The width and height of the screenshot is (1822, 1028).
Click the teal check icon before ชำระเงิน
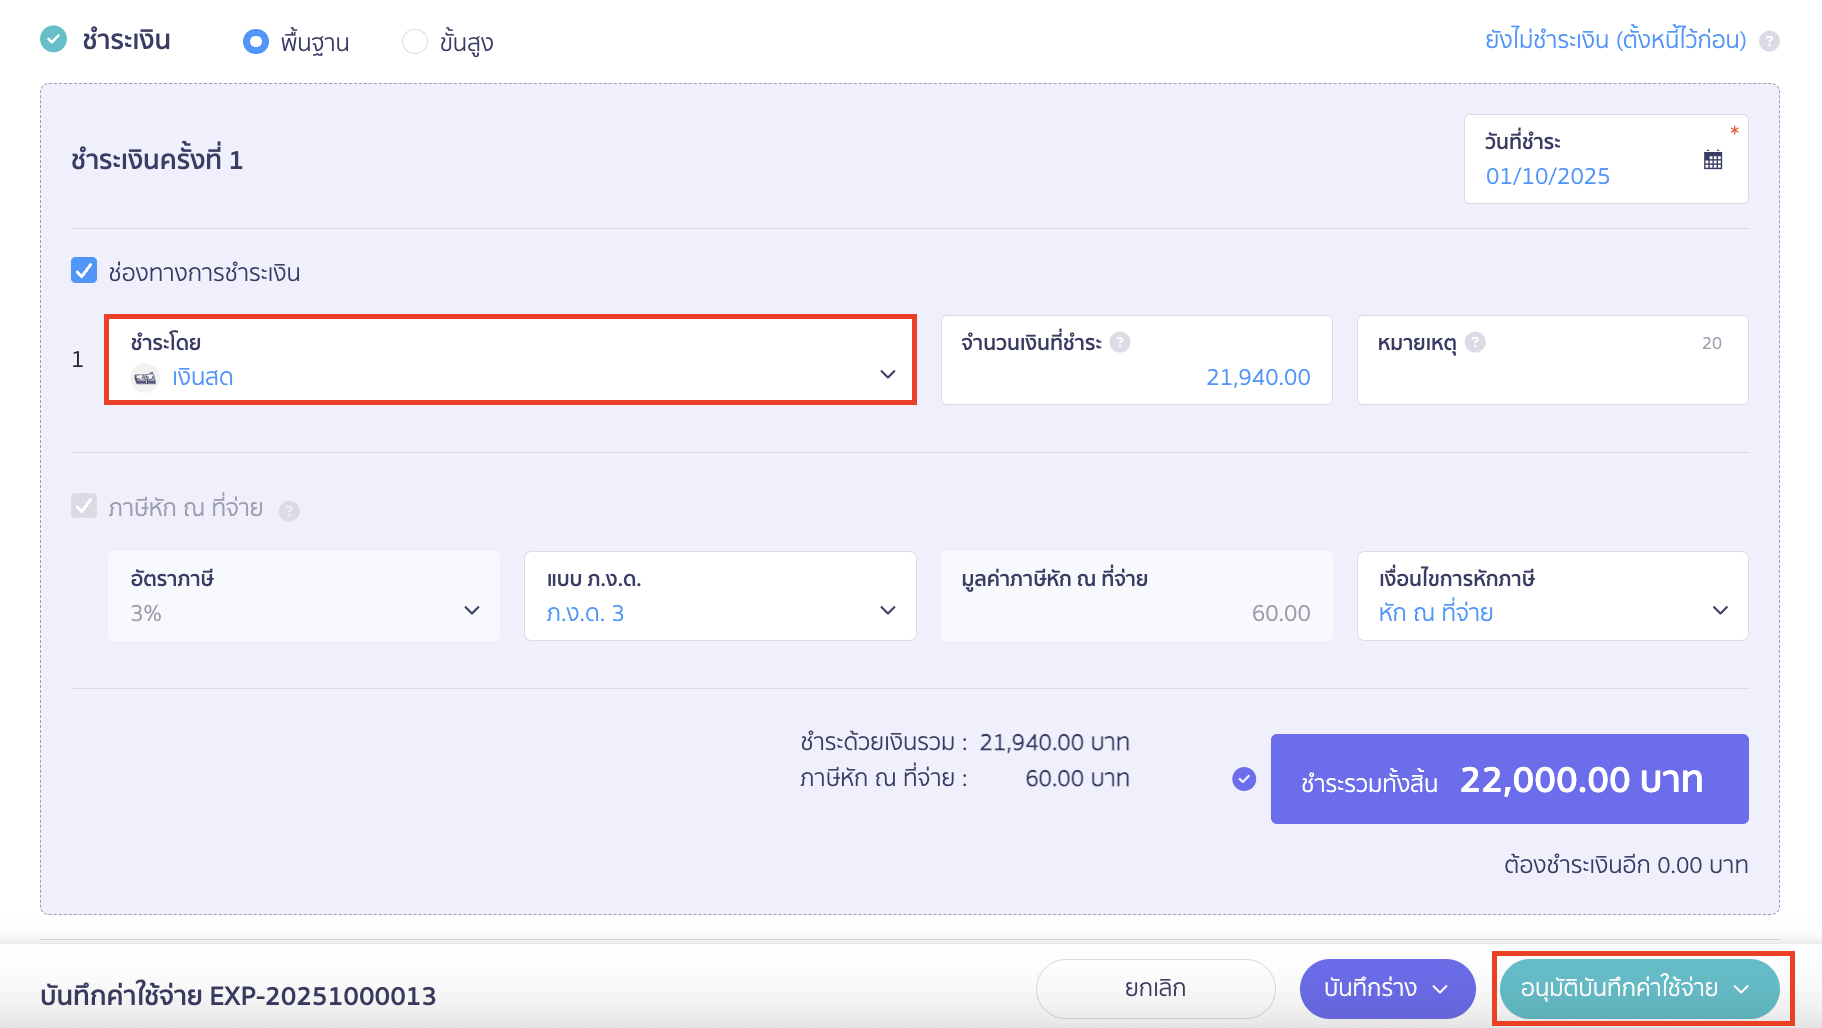click(54, 40)
